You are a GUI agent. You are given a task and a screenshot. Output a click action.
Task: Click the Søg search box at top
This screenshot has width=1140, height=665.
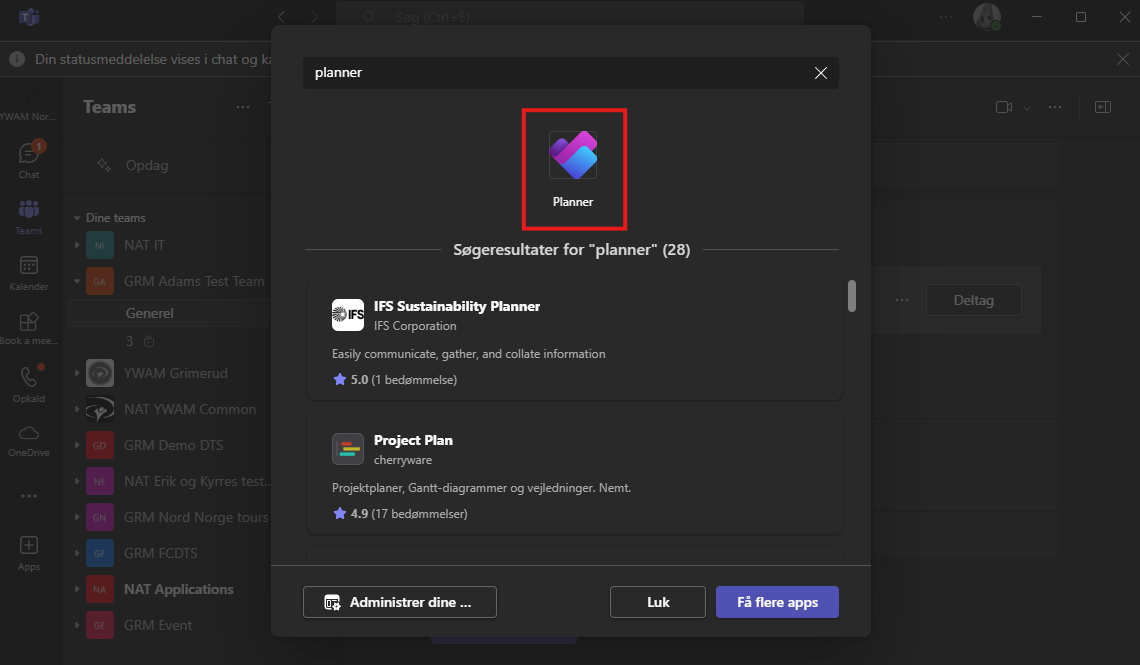coord(570,16)
